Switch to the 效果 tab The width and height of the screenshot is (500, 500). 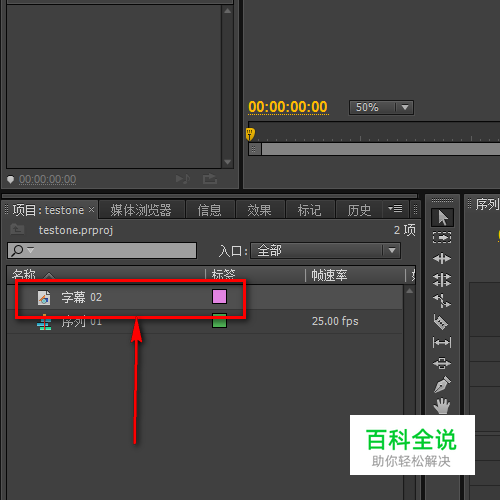tap(259, 210)
